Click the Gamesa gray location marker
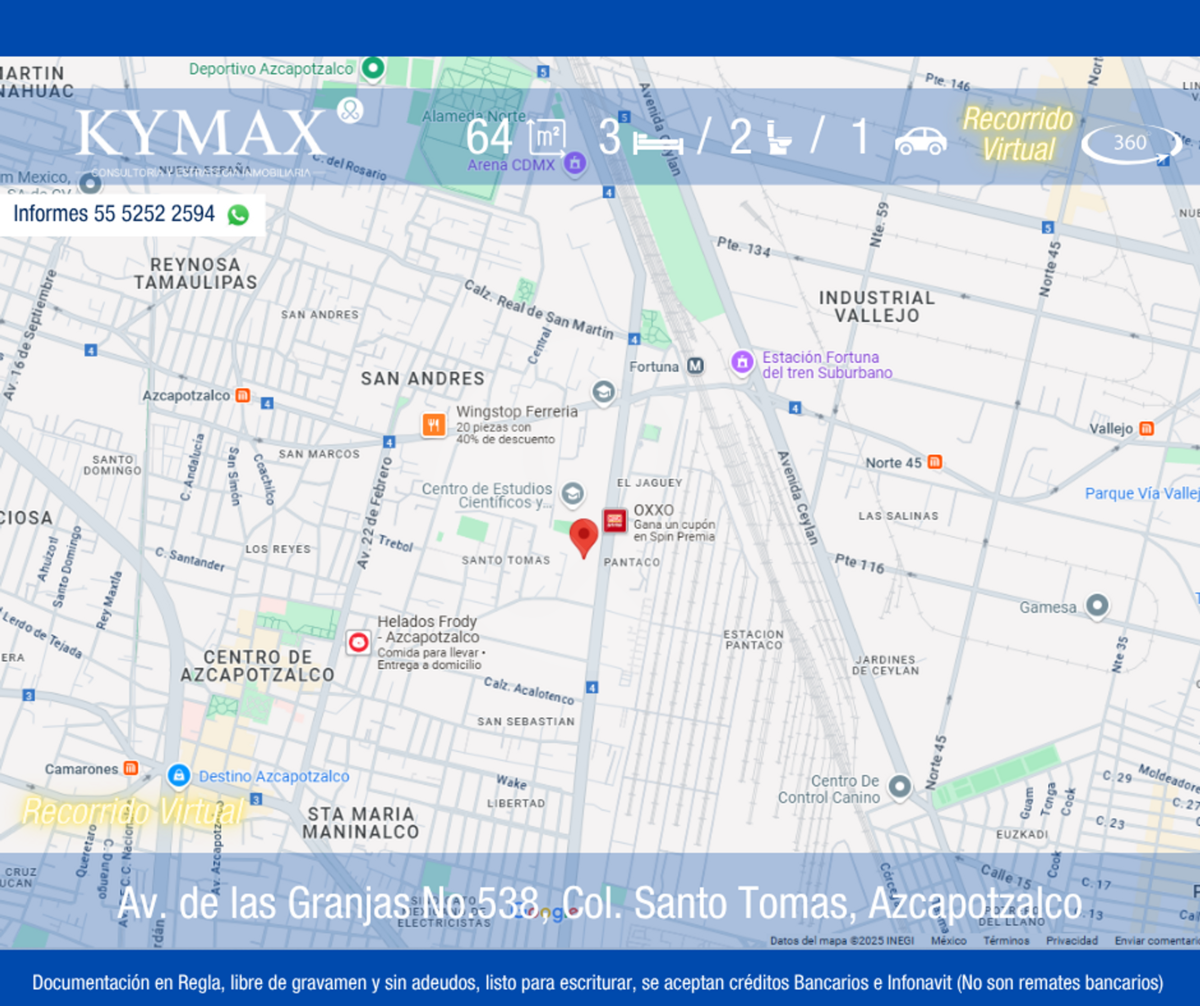The image size is (1200, 1006). click(1098, 606)
